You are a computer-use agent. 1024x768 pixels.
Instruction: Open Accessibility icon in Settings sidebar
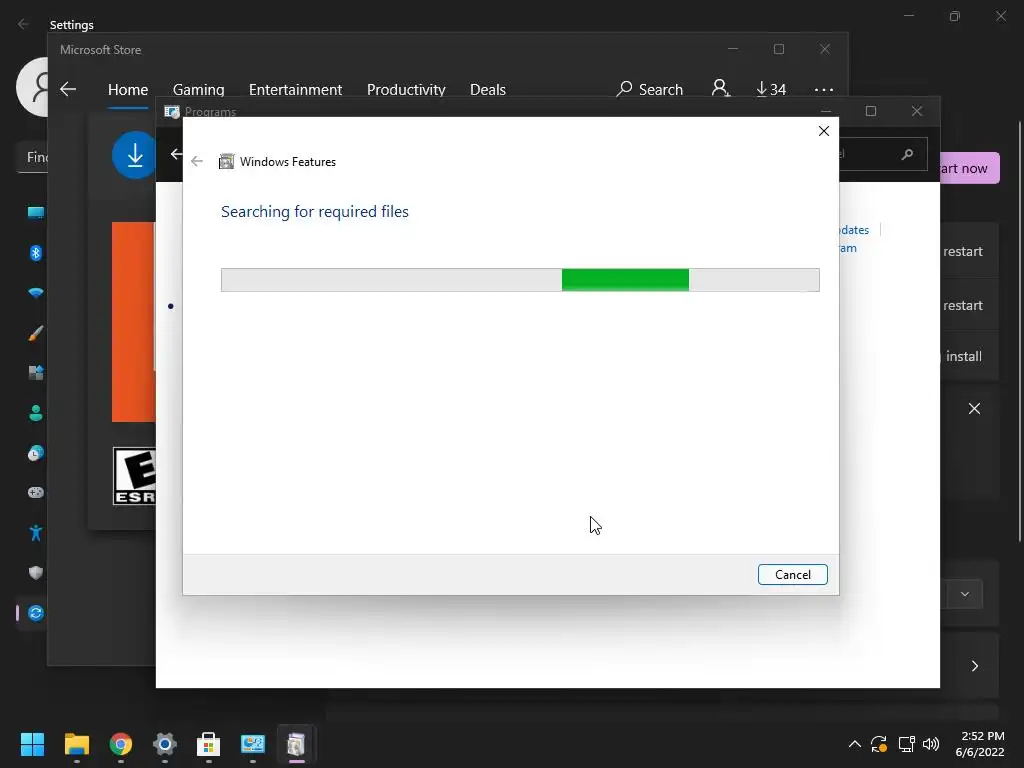click(36, 533)
